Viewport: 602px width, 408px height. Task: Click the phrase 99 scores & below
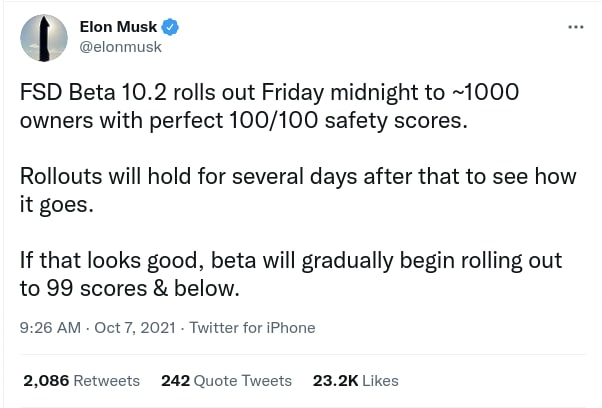point(143,288)
